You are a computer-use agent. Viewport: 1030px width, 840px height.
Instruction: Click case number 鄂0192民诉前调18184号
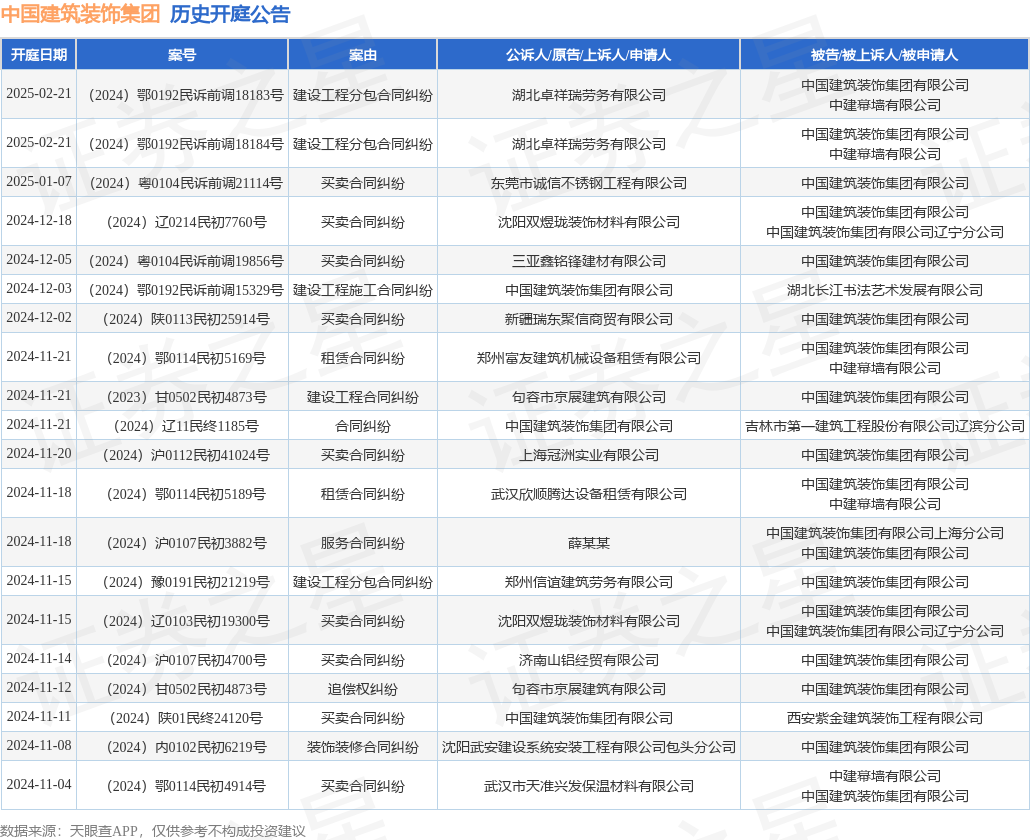186,144
